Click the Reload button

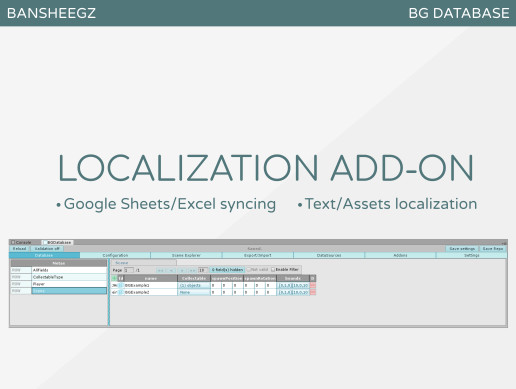point(19,249)
